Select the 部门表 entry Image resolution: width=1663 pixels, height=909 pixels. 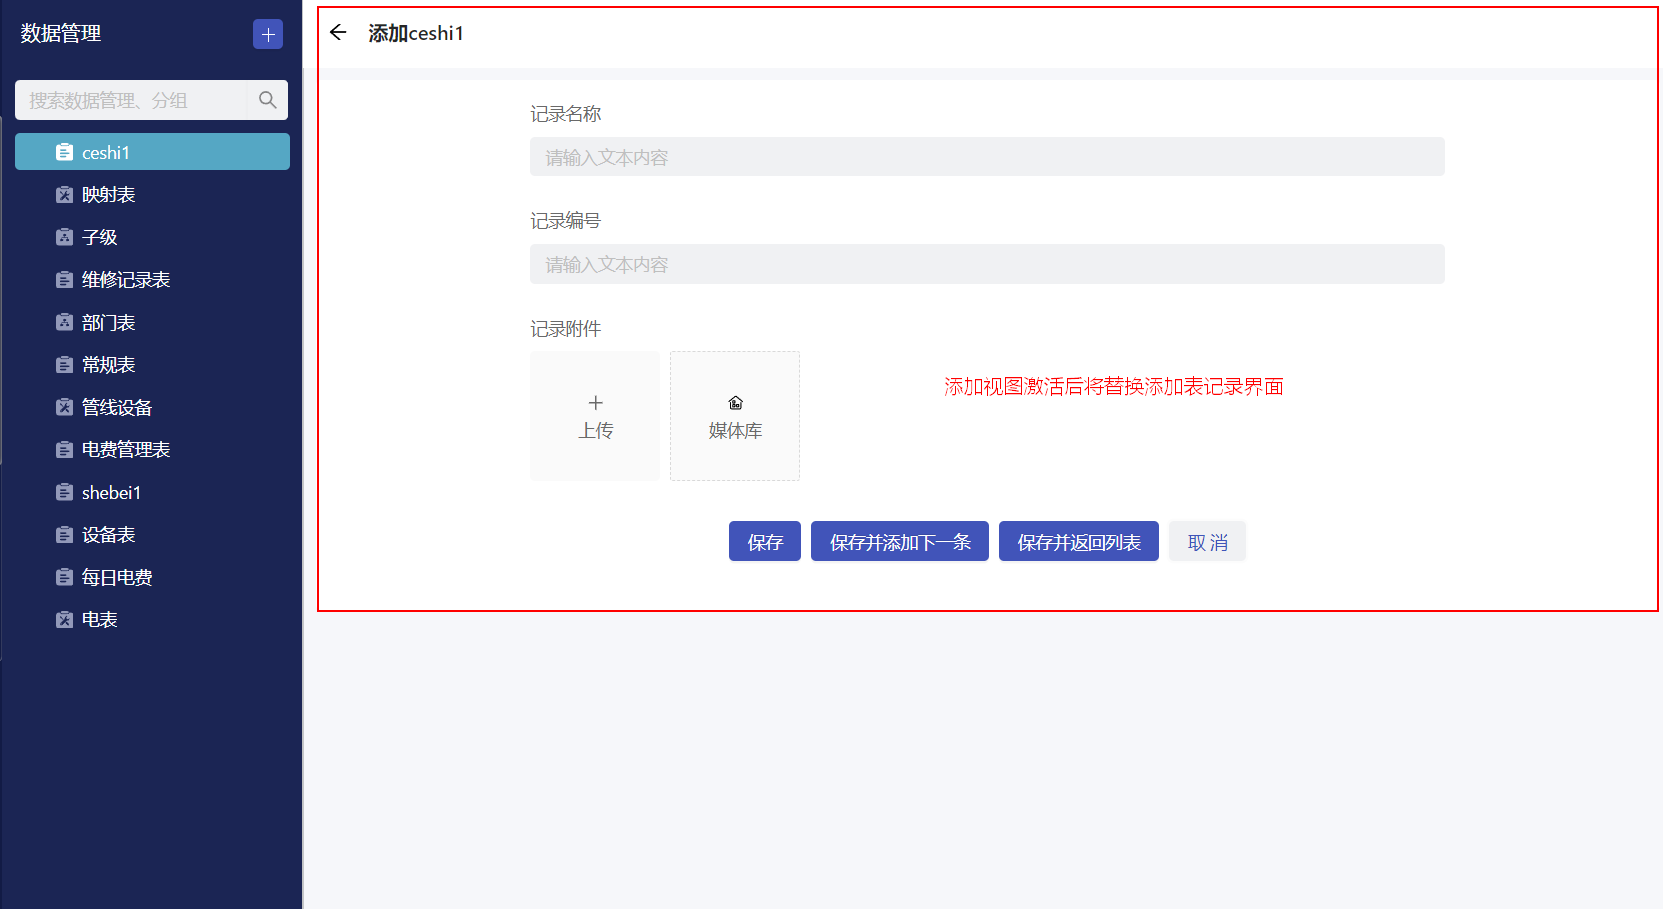tap(152, 322)
